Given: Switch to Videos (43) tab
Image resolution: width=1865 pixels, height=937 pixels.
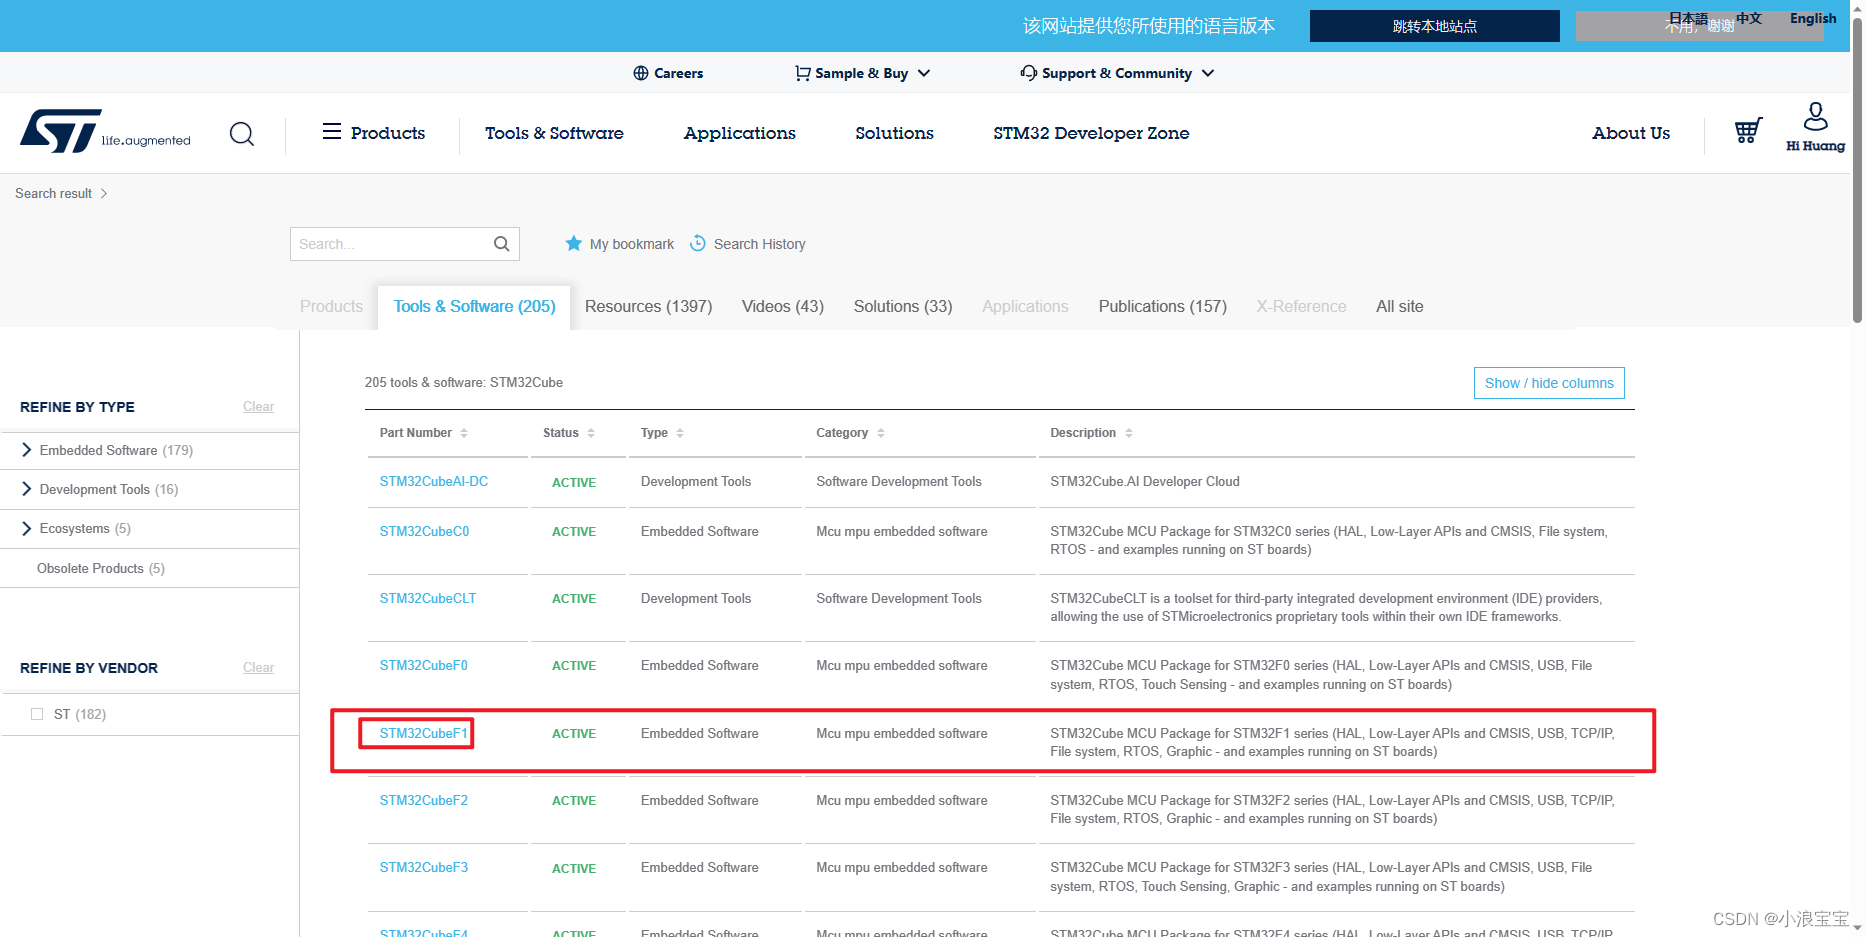Looking at the screenshot, I should click(783, 306).
